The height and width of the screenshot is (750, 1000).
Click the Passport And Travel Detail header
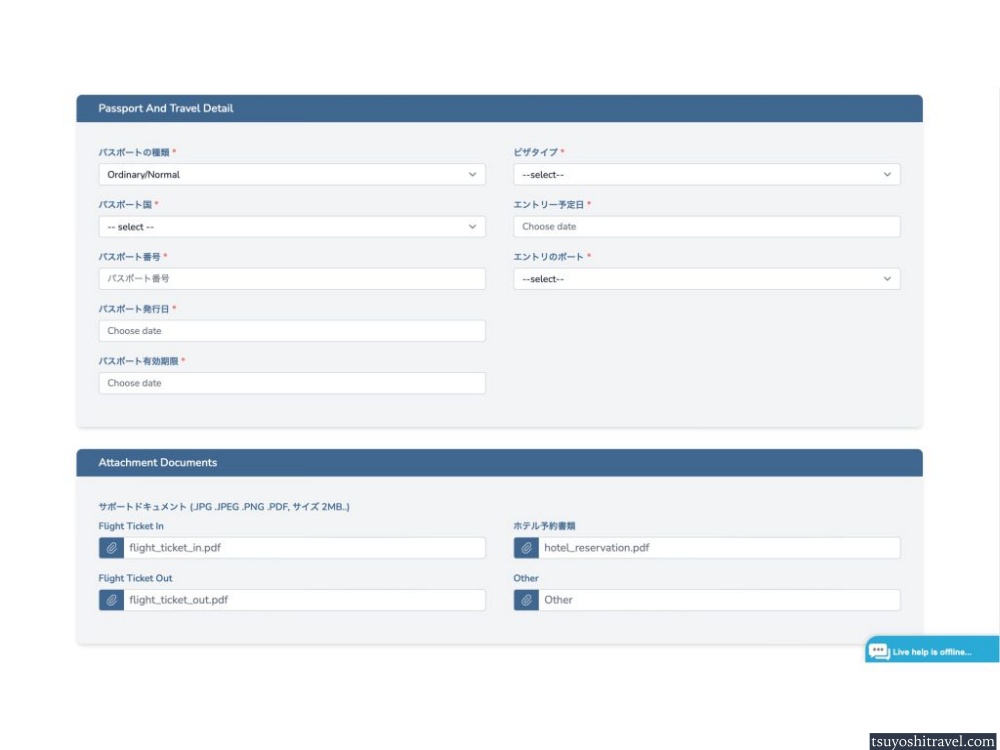[x=166, y=108]
